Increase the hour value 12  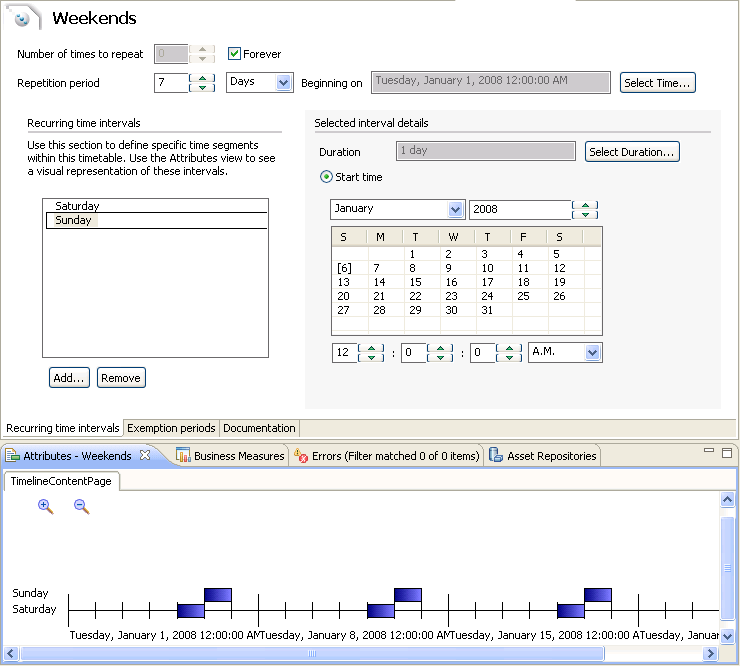(x=371, y=348)
